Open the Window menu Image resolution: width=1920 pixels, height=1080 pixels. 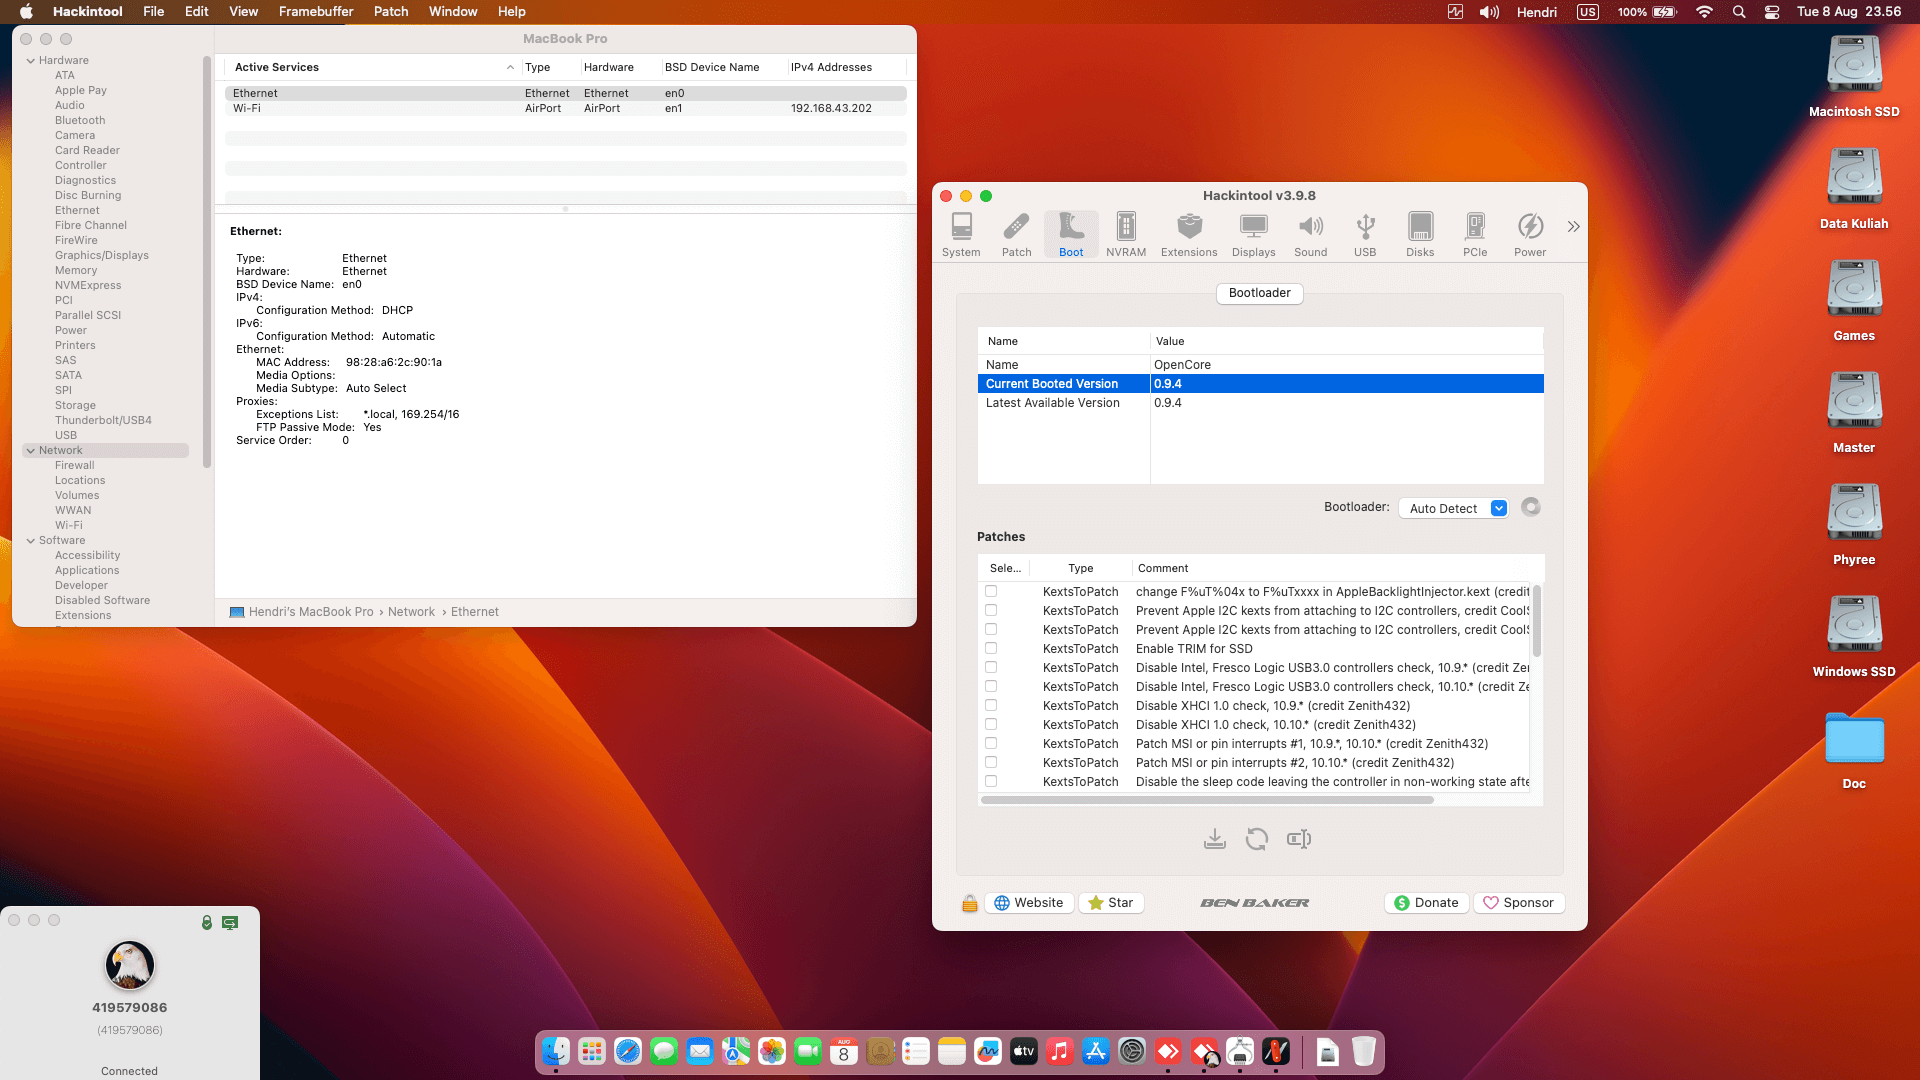point(453,12)
